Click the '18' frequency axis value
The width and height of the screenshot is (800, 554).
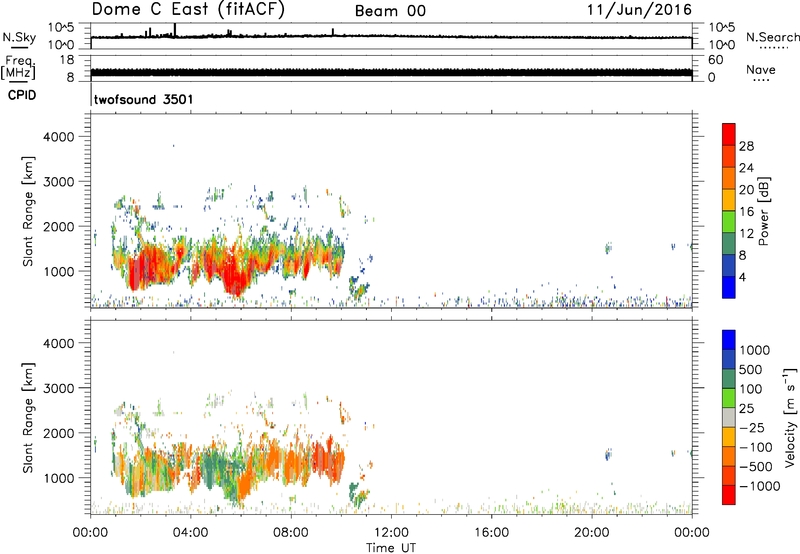tap(66, 60)
